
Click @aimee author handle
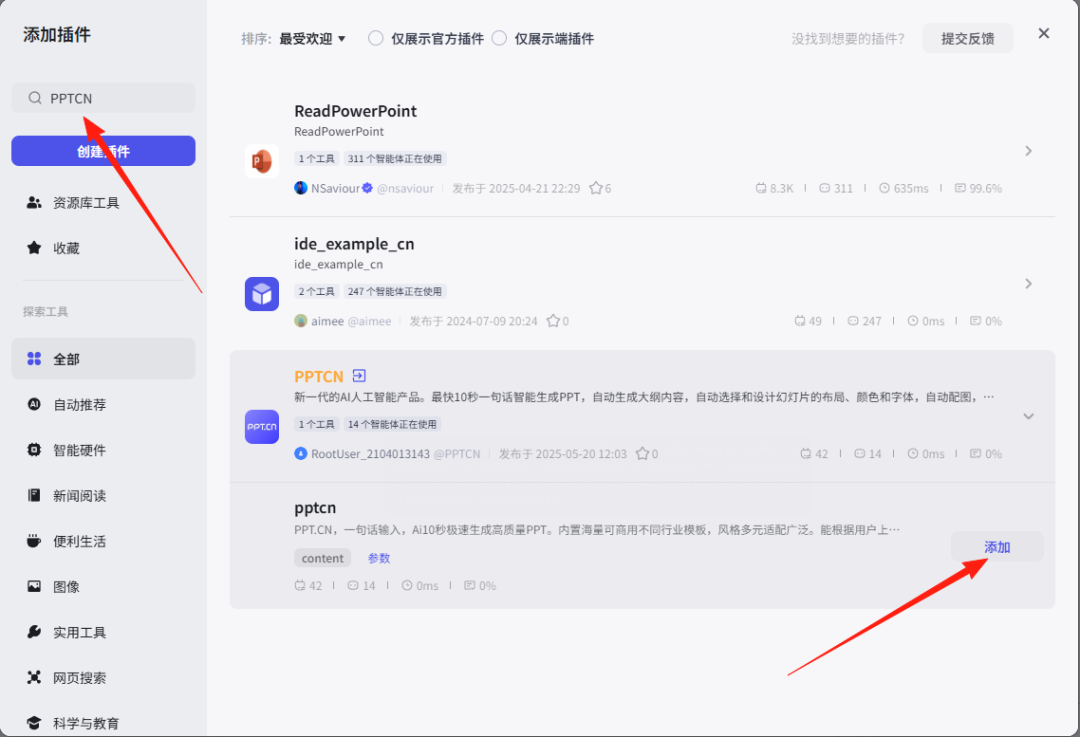(369, 321)
